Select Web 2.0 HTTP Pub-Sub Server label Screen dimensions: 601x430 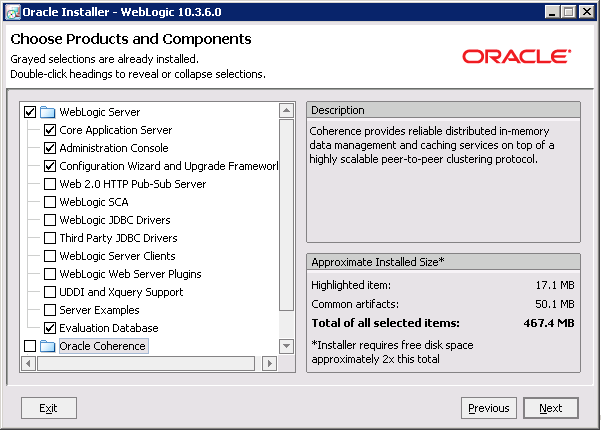(133, 184)
